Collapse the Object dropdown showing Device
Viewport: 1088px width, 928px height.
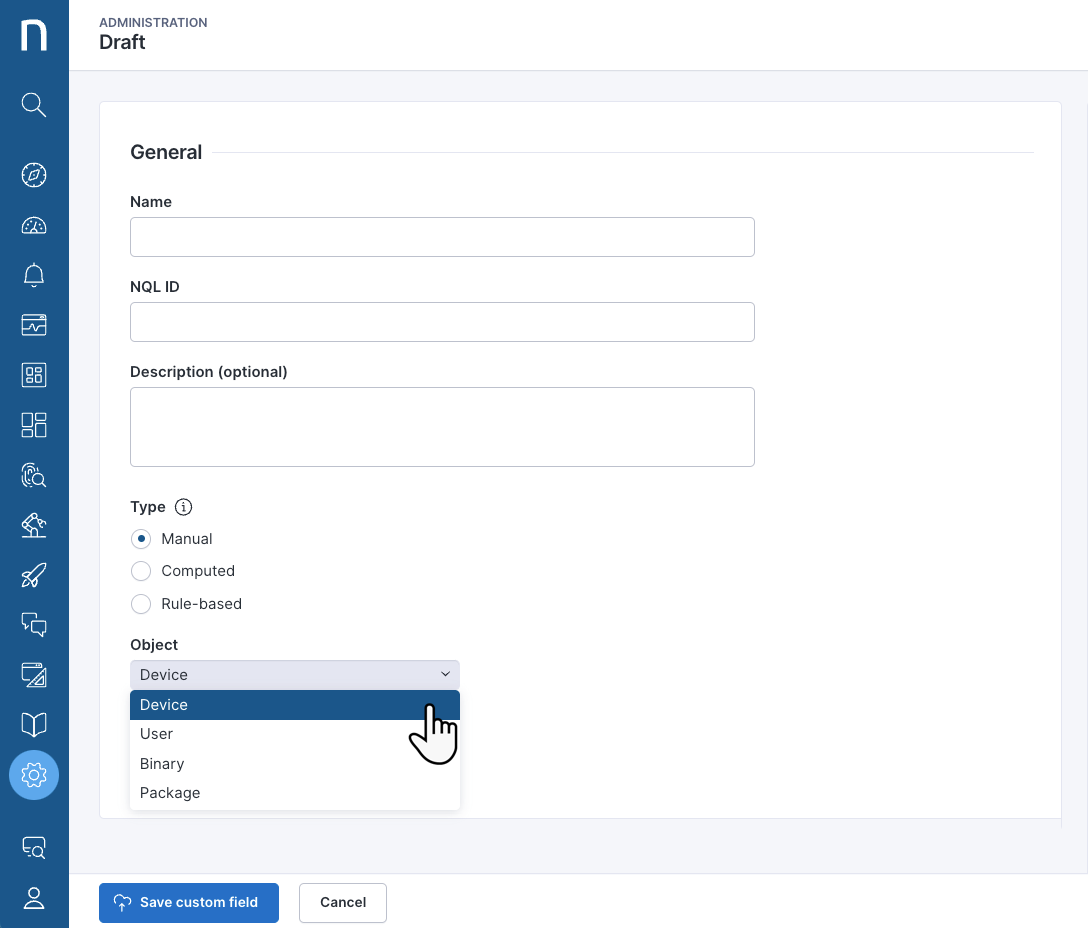click(x=294, y=675)
